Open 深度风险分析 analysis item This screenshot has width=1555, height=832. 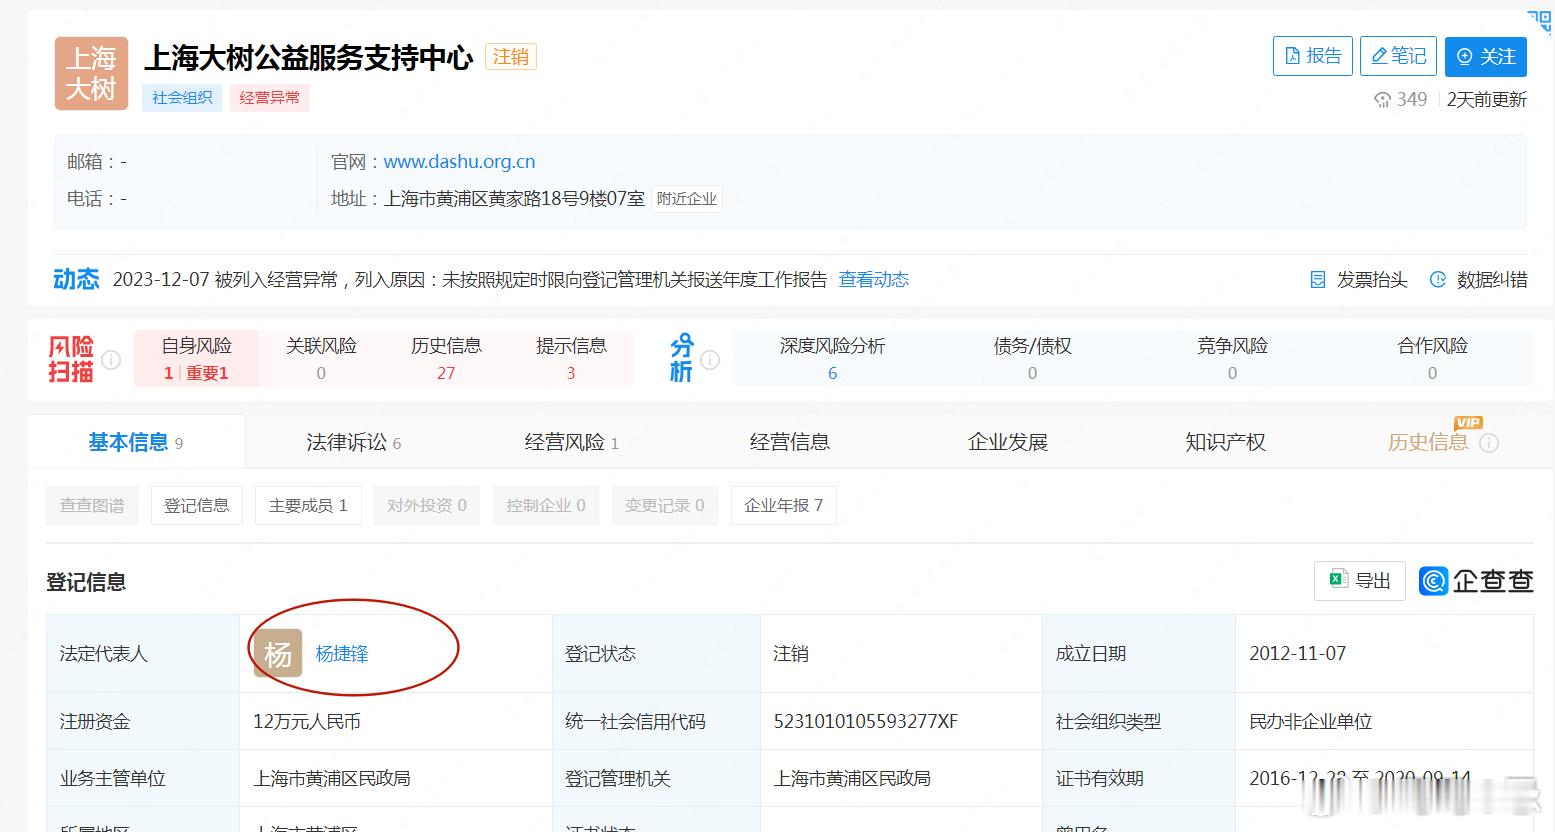pyautogui.click(x=832, y=358)
